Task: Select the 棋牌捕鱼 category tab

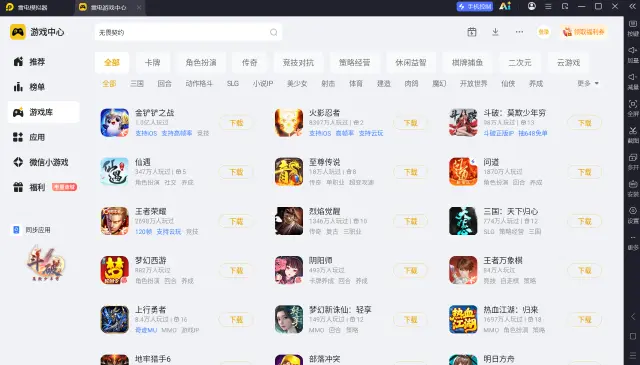Action: (467, 62)
